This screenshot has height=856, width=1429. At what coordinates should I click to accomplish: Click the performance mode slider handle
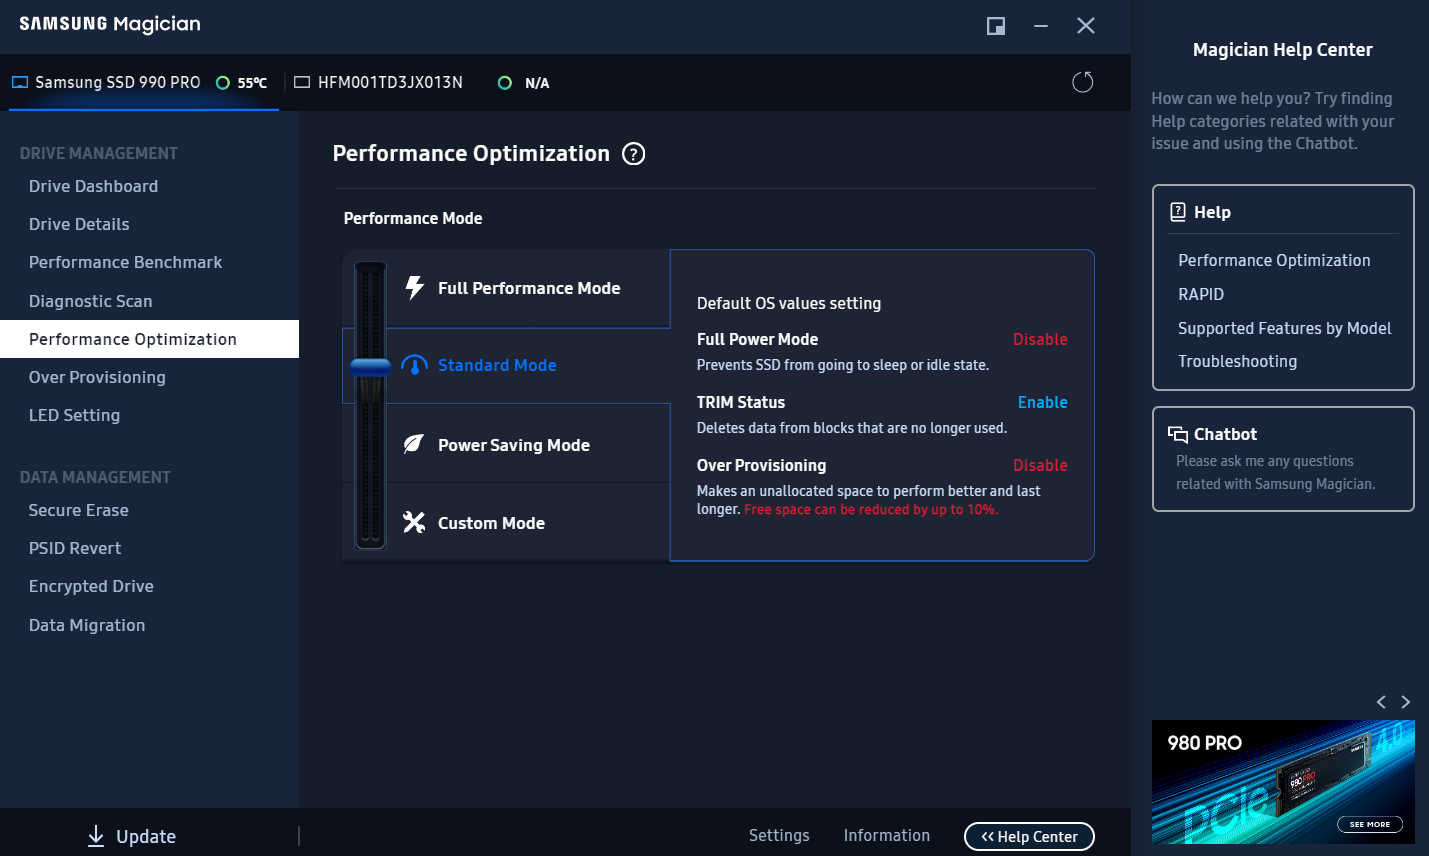[370, 367]
